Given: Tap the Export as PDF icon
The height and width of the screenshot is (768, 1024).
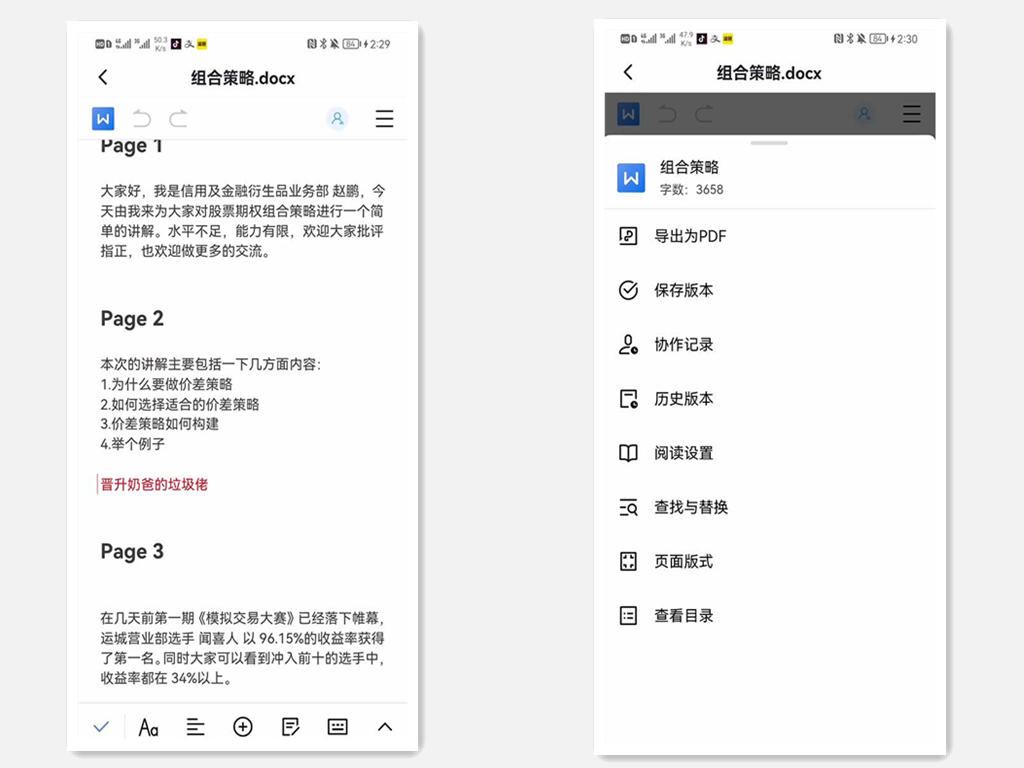Looking at the screenshot, I should pos(627,236).
